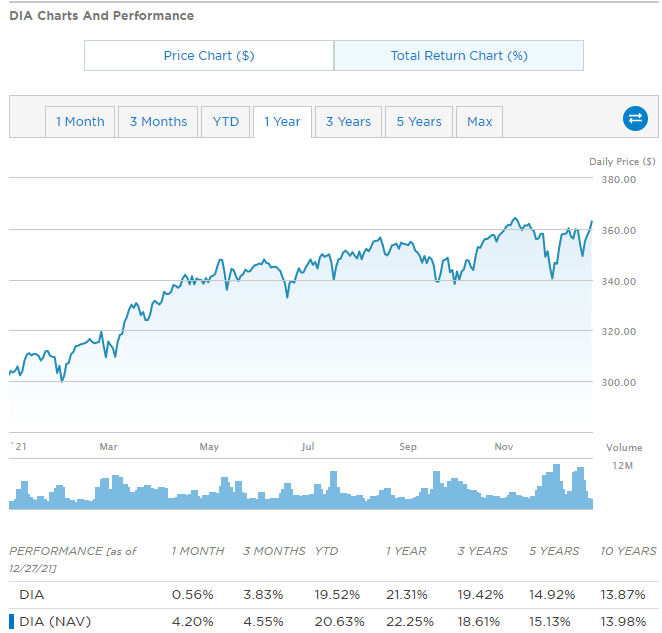The image size is (662, 633).
Task: Click the 360.00 price axis value
Action: click(x=619, y=231)
